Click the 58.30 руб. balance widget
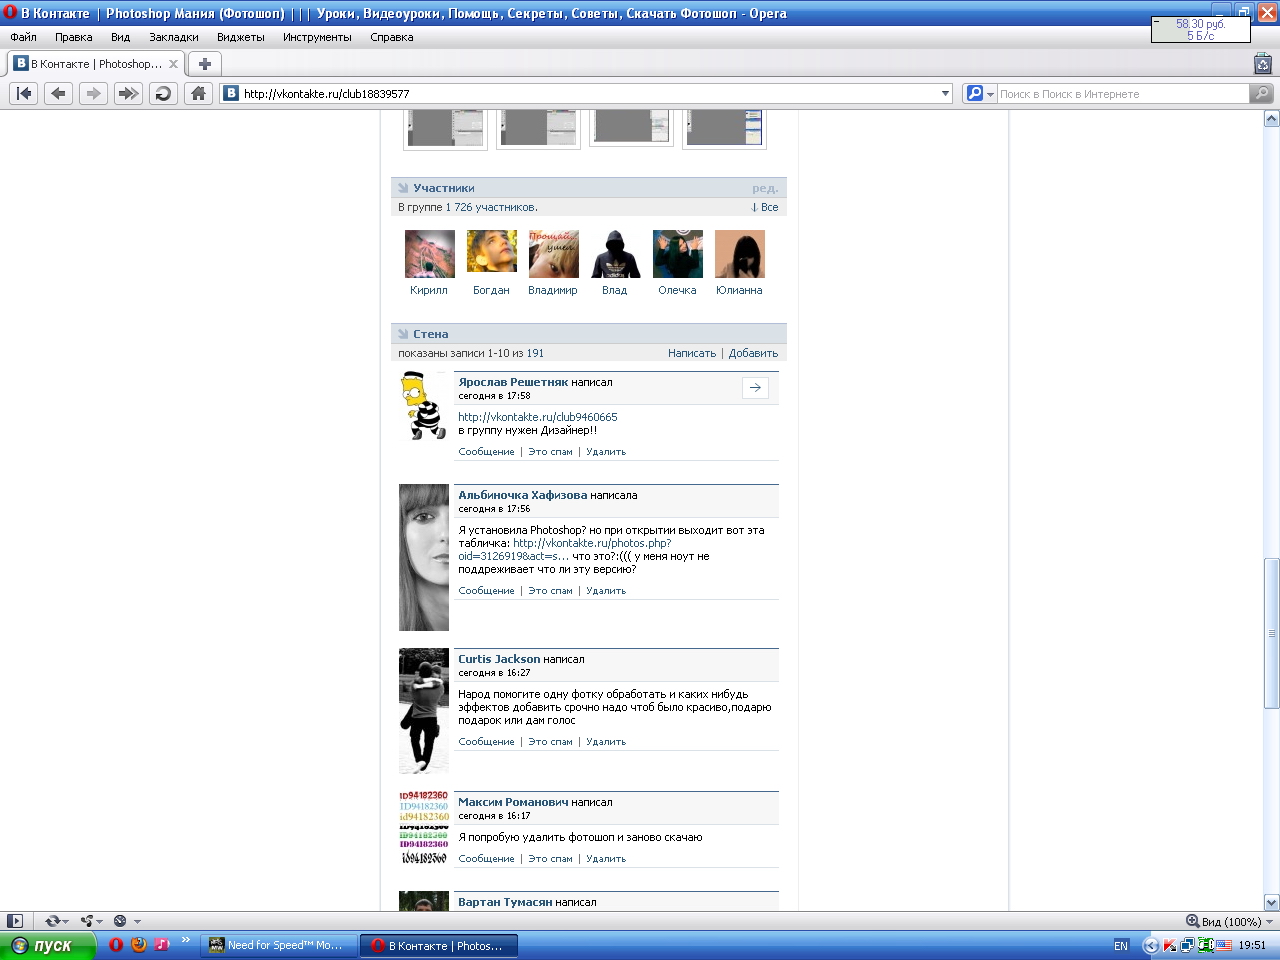Viewport: 1280px width, 960px height. pos(1200,29)
